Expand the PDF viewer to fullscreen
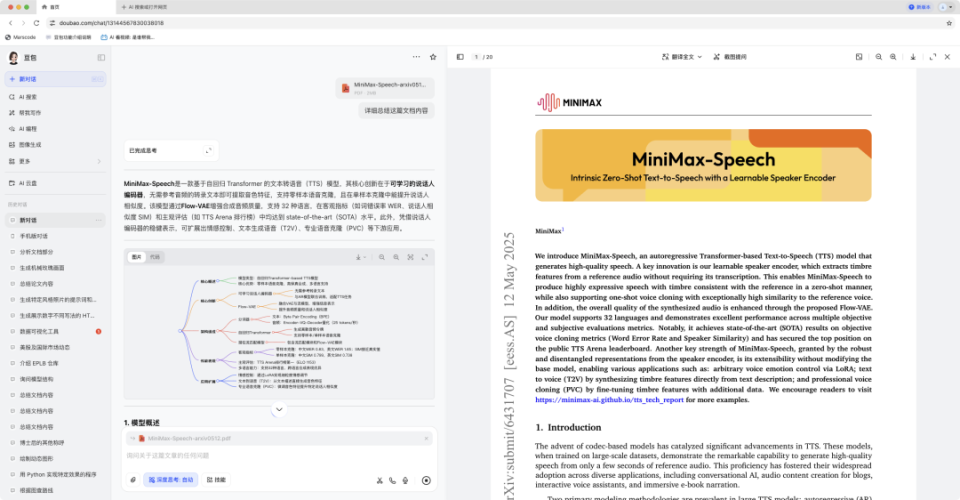Screen dimensions: 960x500 [x=932, y=57]
